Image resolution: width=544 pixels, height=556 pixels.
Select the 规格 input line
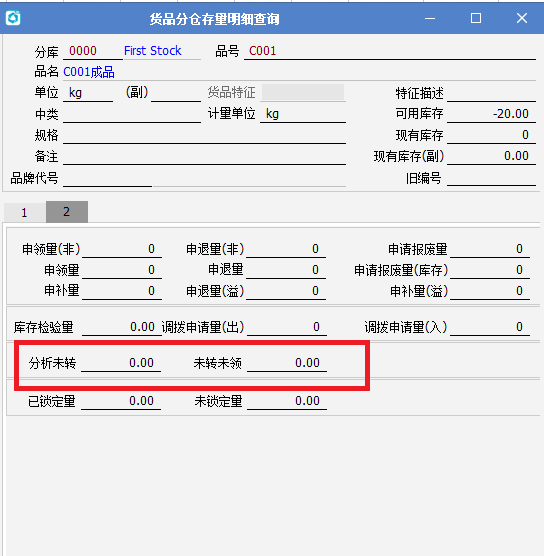pyautogui.click(x=204, y=135)
